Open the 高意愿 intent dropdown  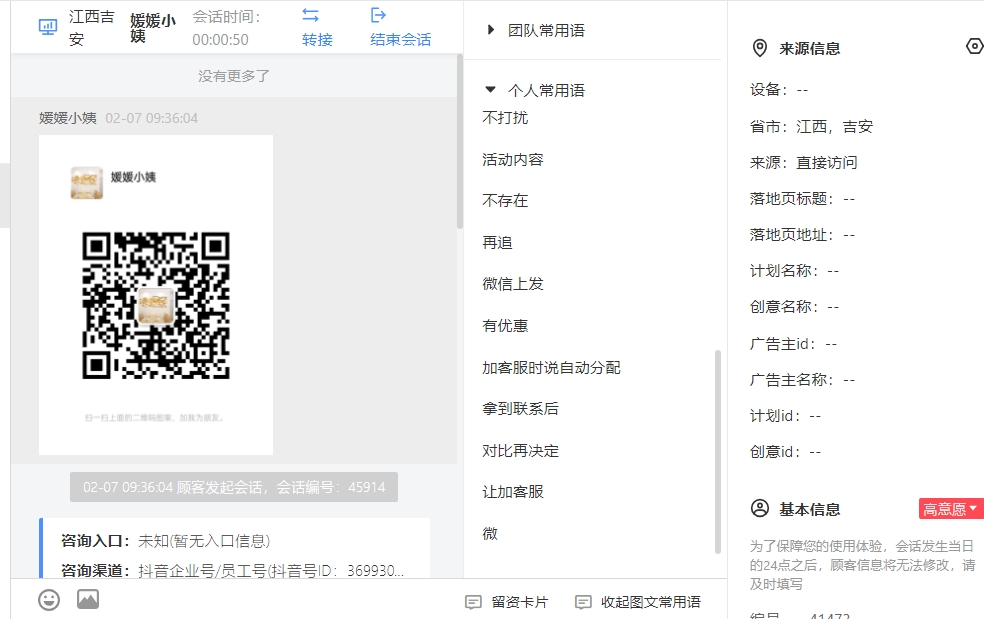pyautogui.click(x=951, y=509)
